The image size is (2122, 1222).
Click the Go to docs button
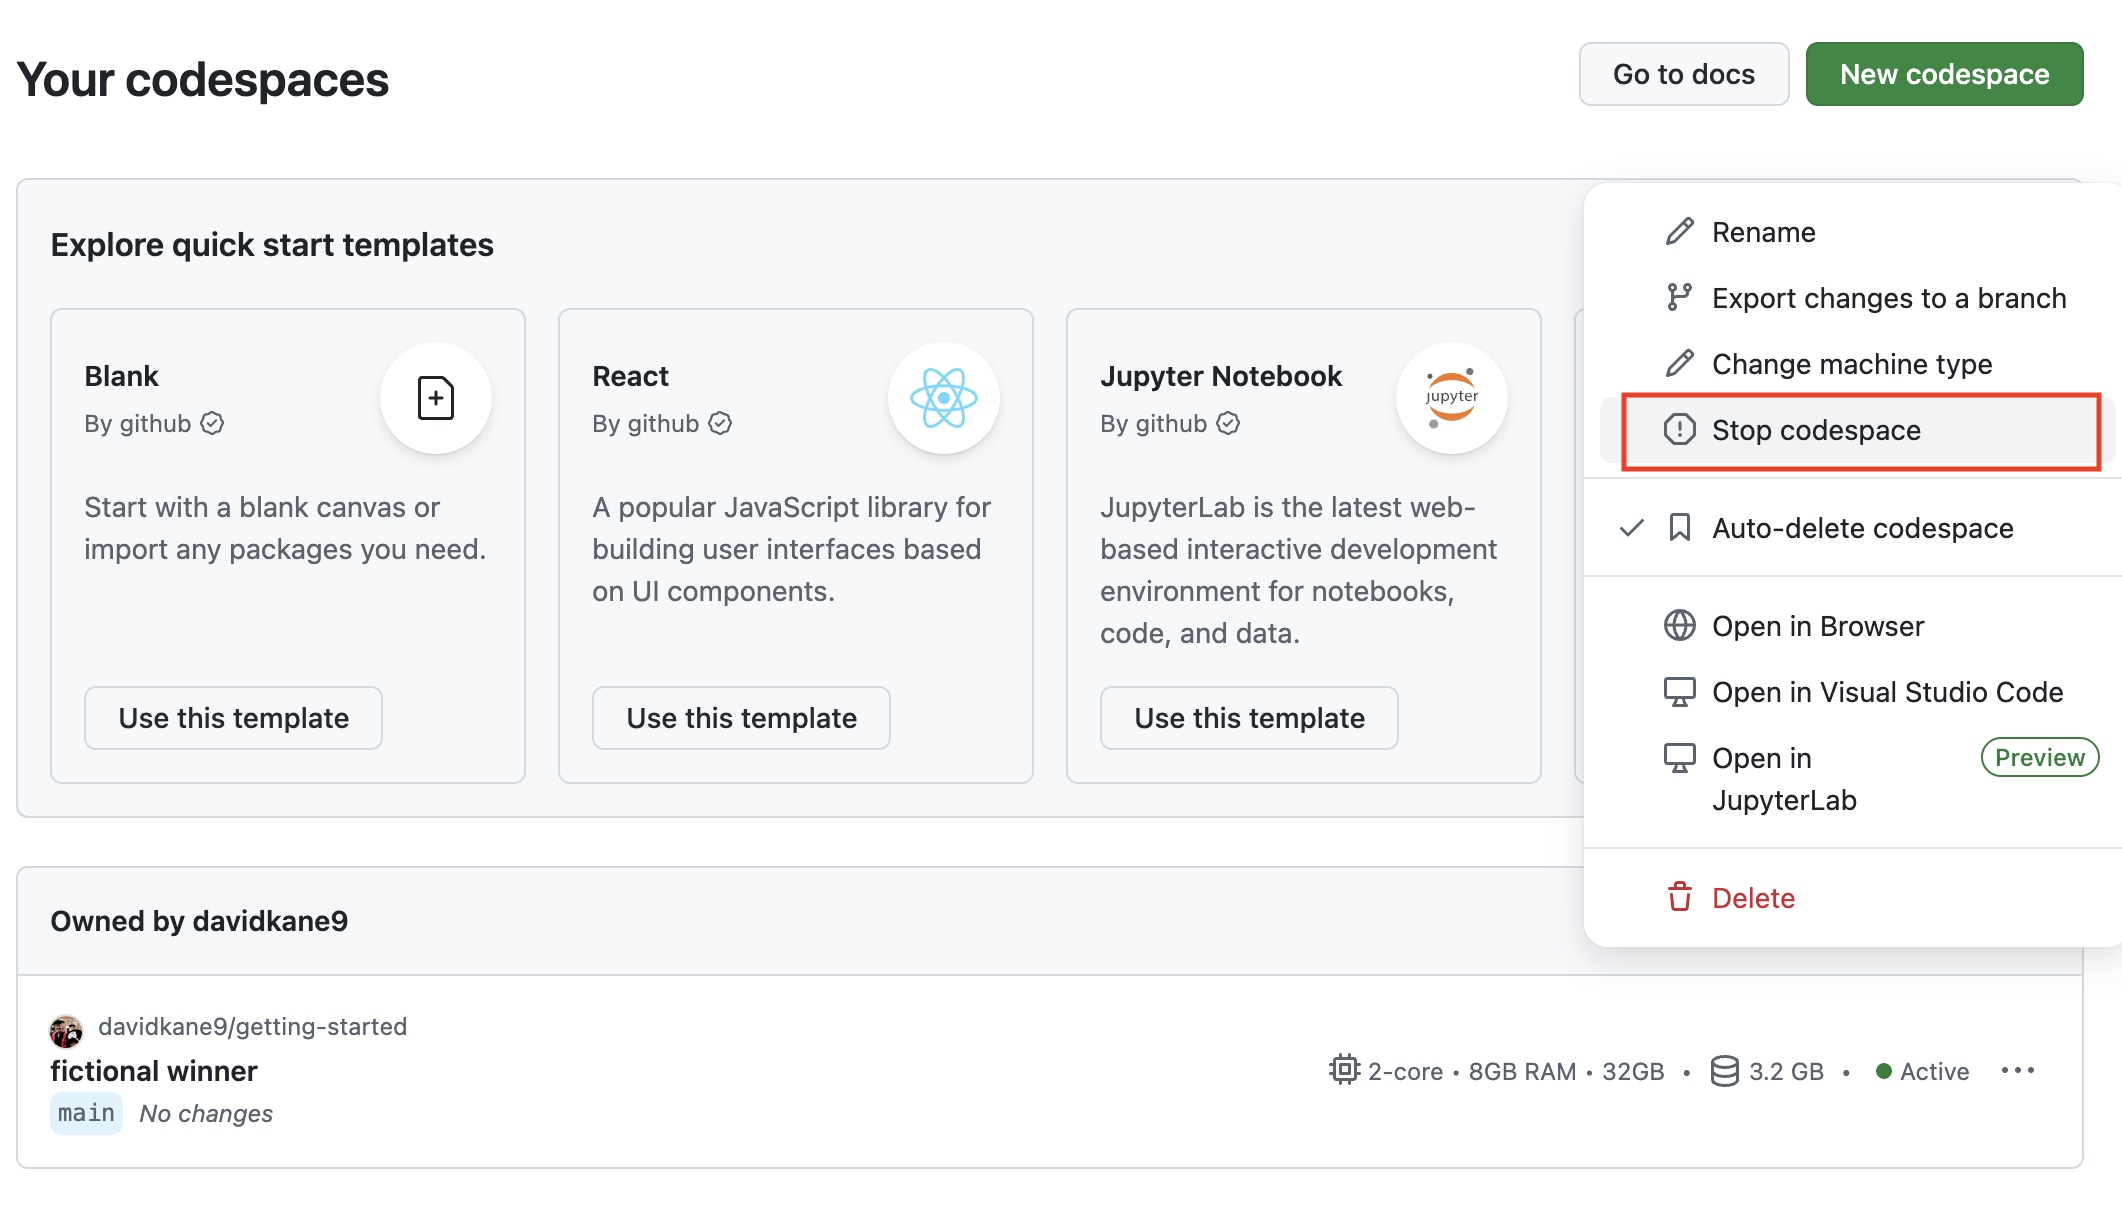[x=1684, y=74]
